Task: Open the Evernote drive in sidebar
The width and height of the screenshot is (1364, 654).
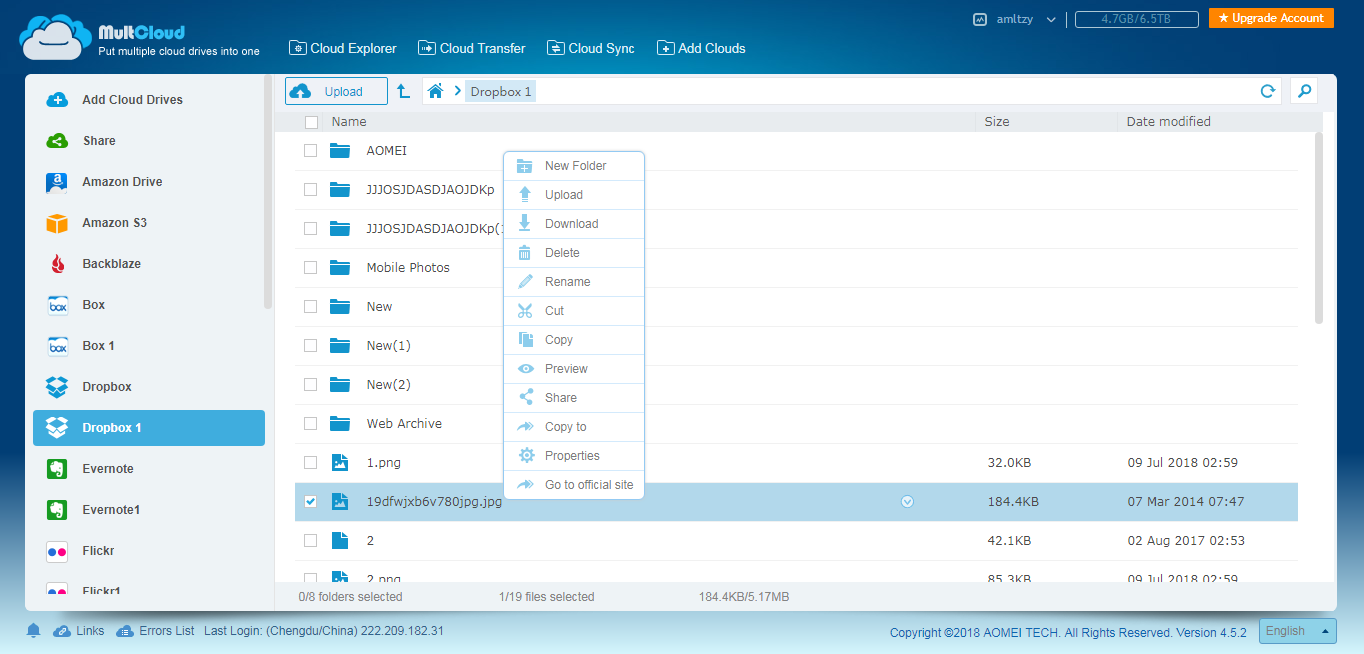Action: pyautogui.click(x=107, y=469)
